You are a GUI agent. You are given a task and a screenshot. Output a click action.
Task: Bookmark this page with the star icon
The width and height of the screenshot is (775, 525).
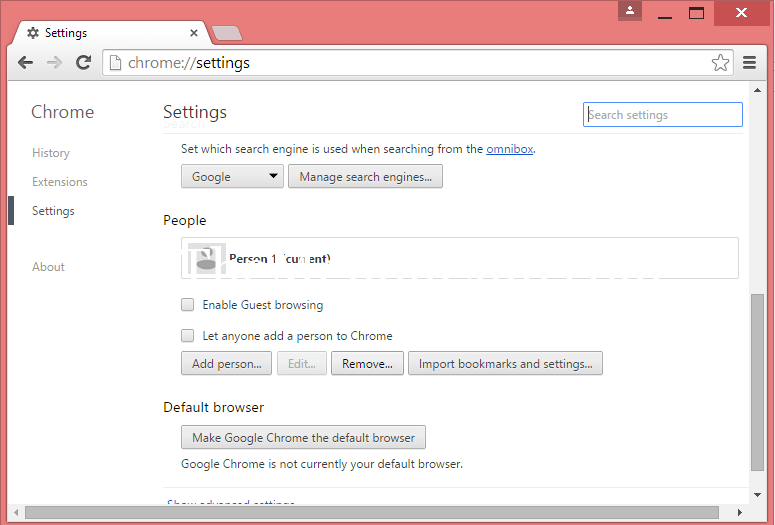click(x=720, y=63)
